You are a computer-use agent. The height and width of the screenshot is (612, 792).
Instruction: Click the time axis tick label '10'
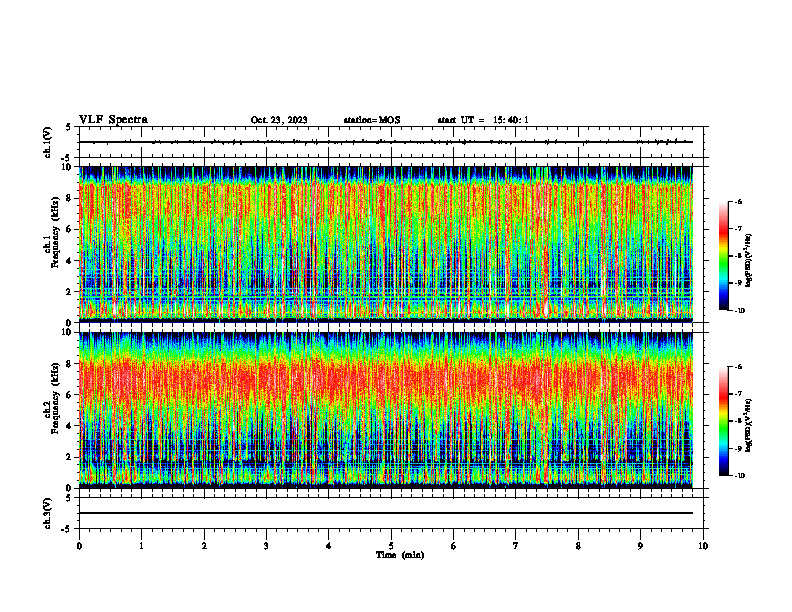[x=703, y=546]
